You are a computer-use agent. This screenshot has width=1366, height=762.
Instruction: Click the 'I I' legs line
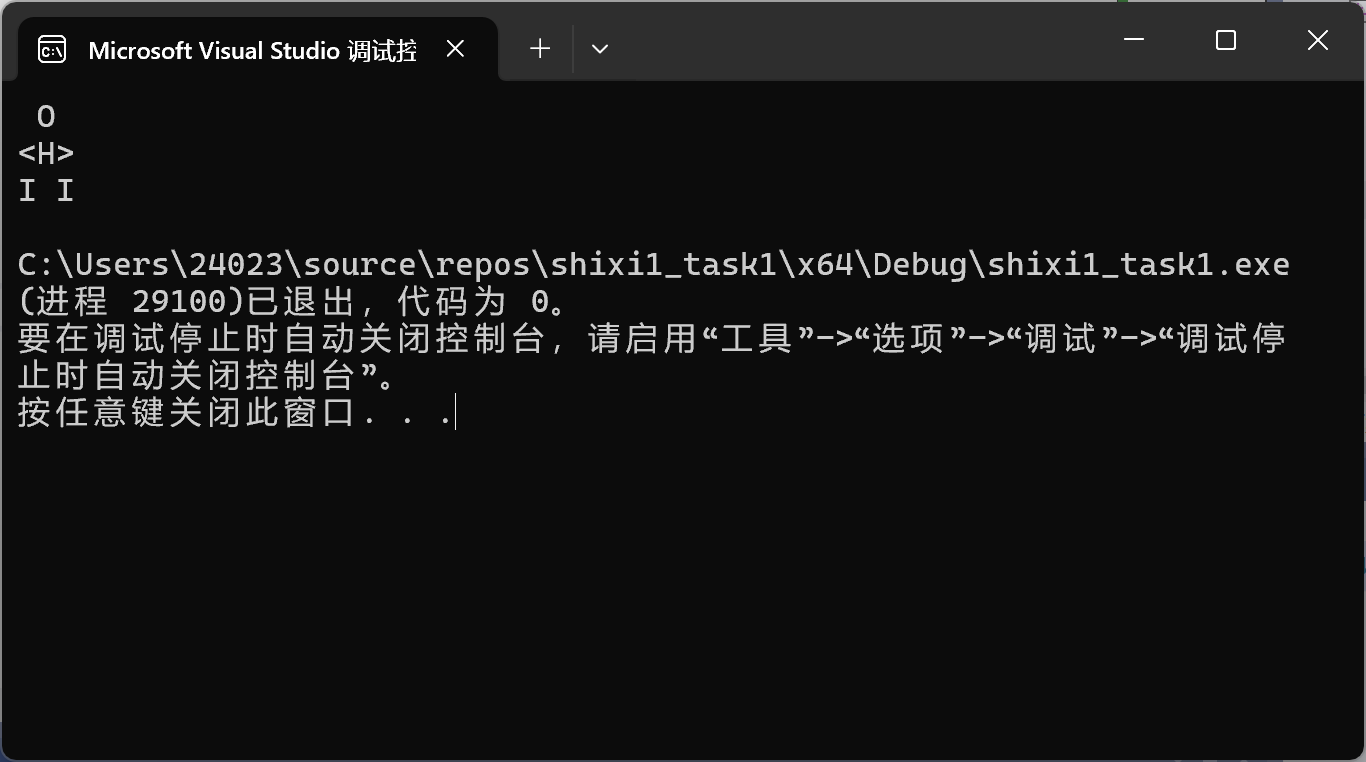pyautogui.click(x=46, y=191)
